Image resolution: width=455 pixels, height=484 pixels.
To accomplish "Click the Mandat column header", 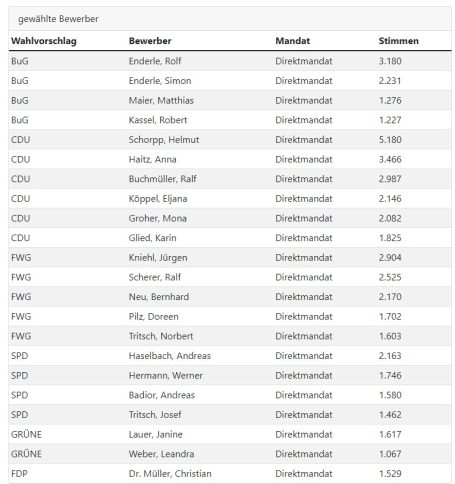I will coord(292,41).
